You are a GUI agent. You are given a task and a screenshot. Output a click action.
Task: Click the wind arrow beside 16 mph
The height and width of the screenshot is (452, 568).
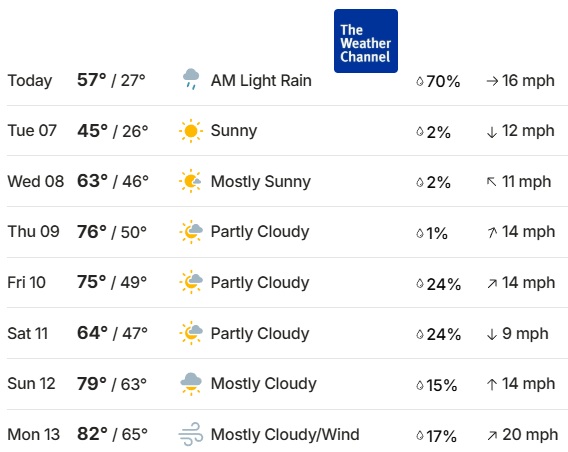tap(492, 81)
